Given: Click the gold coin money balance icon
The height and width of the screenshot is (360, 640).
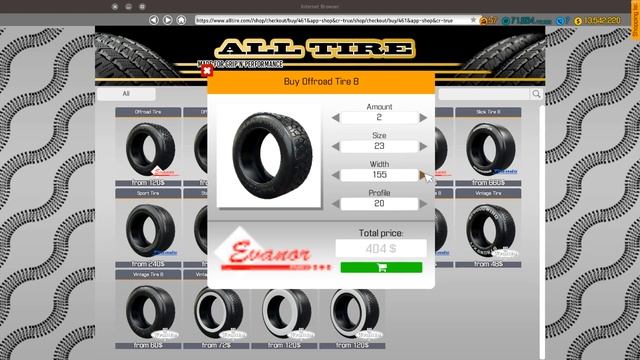Looking at the screenshot, I should [x=578, y=21].
